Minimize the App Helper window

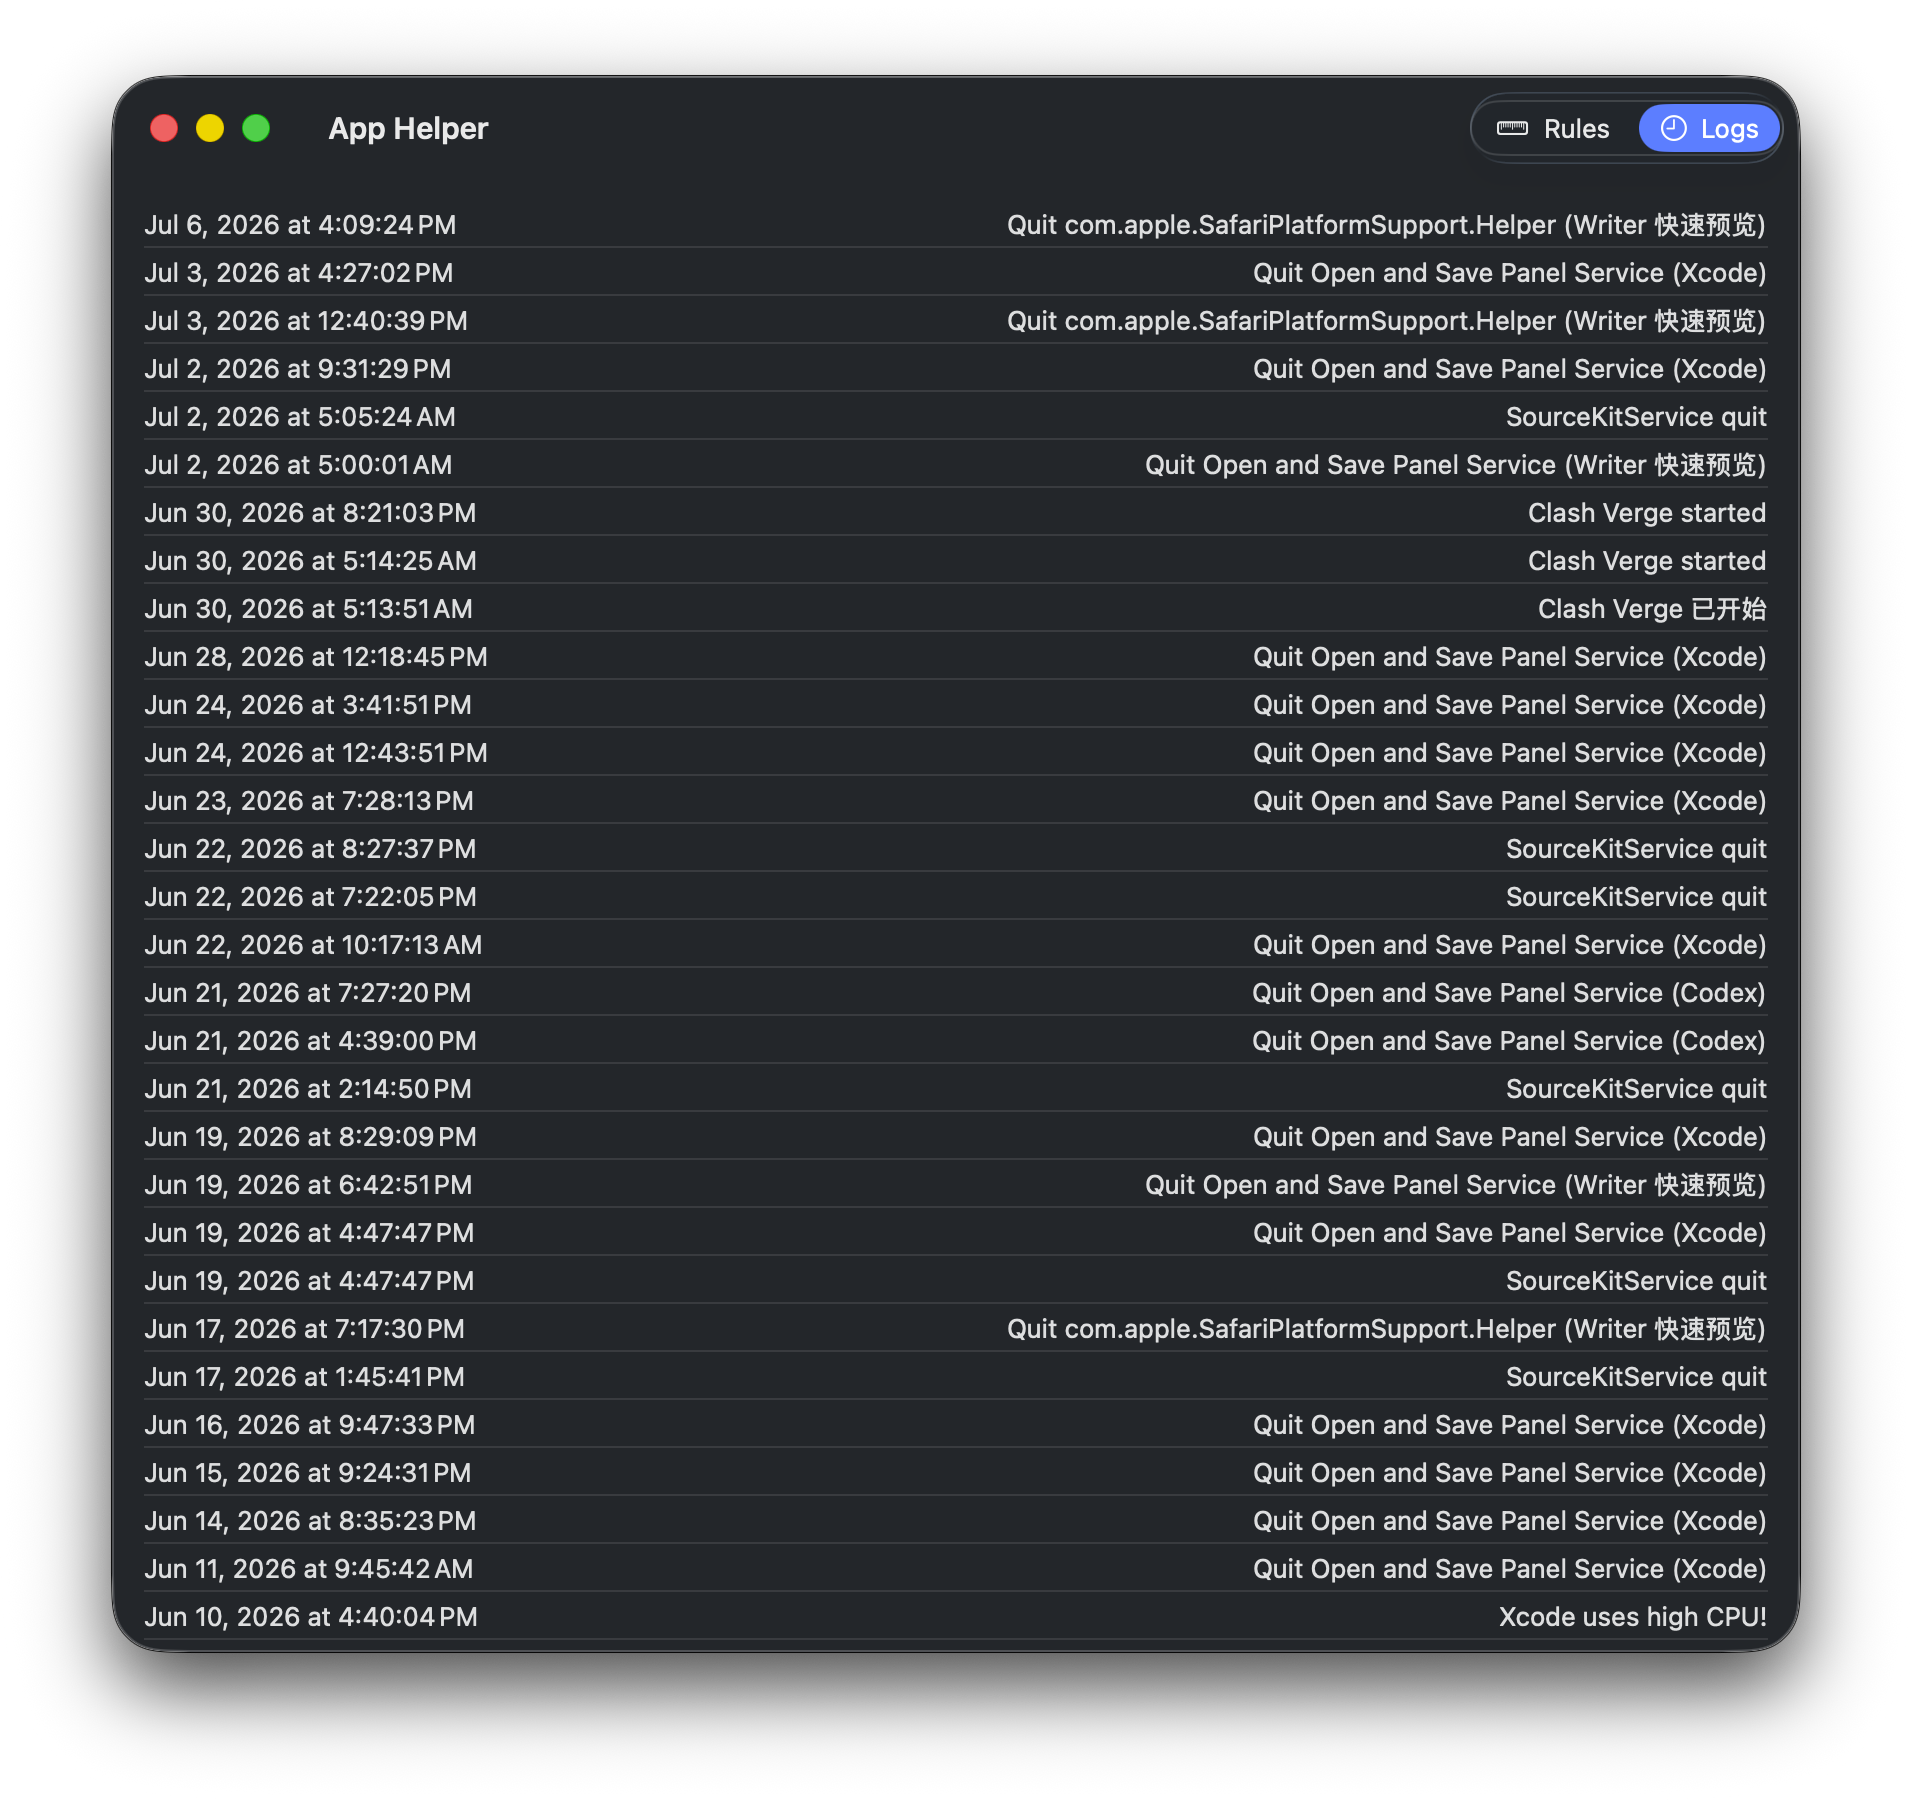pyautogui.click(x=210, y=129)
